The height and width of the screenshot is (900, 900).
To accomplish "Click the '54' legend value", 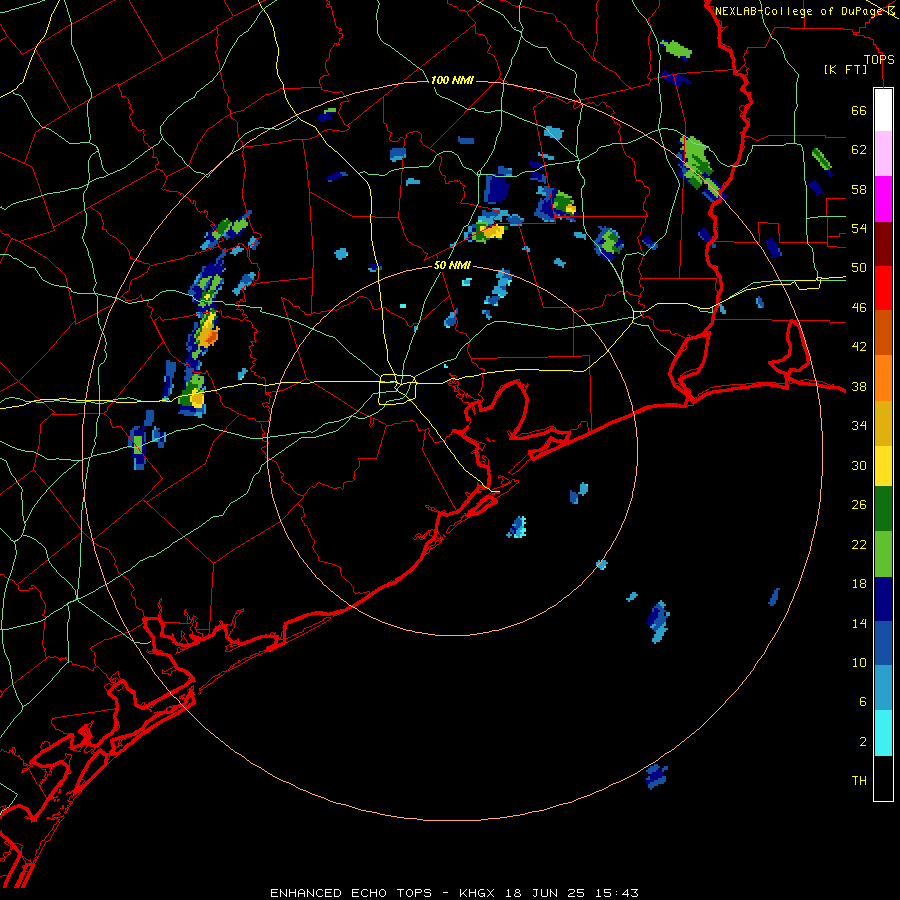I will [x=859, y=228].
